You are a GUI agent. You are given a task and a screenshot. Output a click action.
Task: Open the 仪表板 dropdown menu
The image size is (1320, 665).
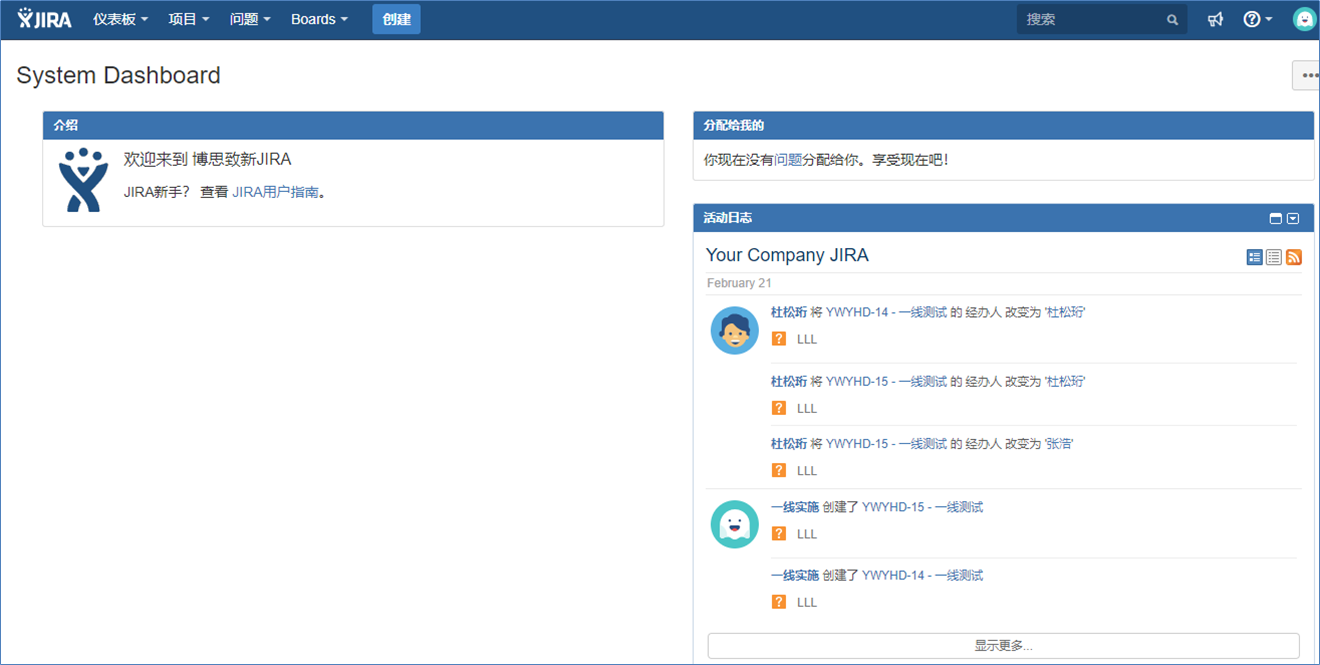click(120, 19)
